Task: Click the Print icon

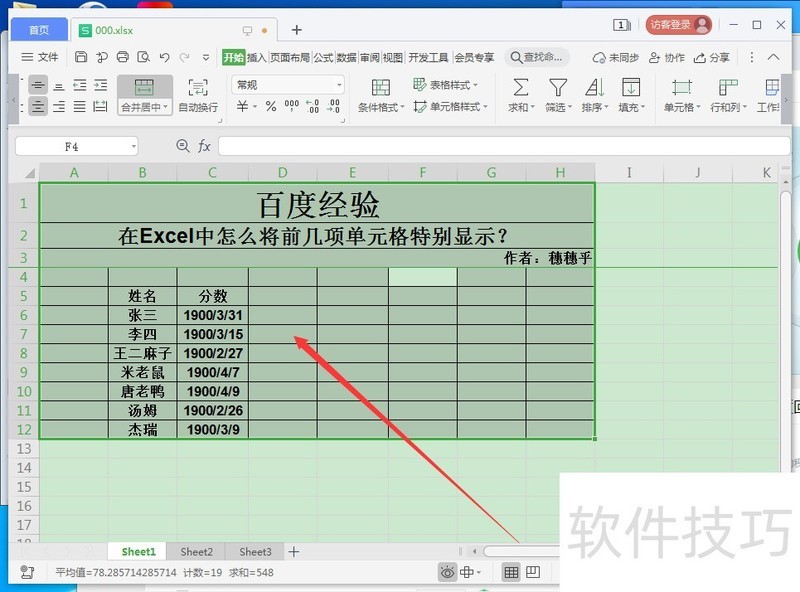Action: coord(122,57)
